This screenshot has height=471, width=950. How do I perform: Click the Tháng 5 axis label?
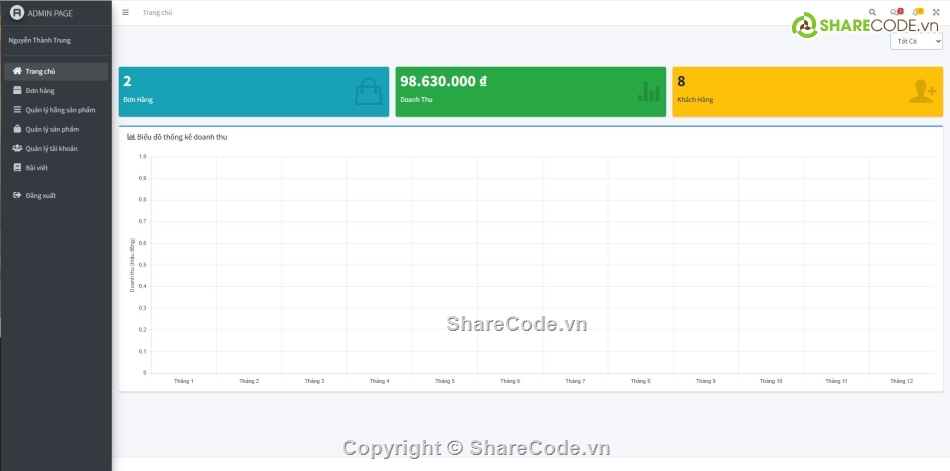pos(445,381)
